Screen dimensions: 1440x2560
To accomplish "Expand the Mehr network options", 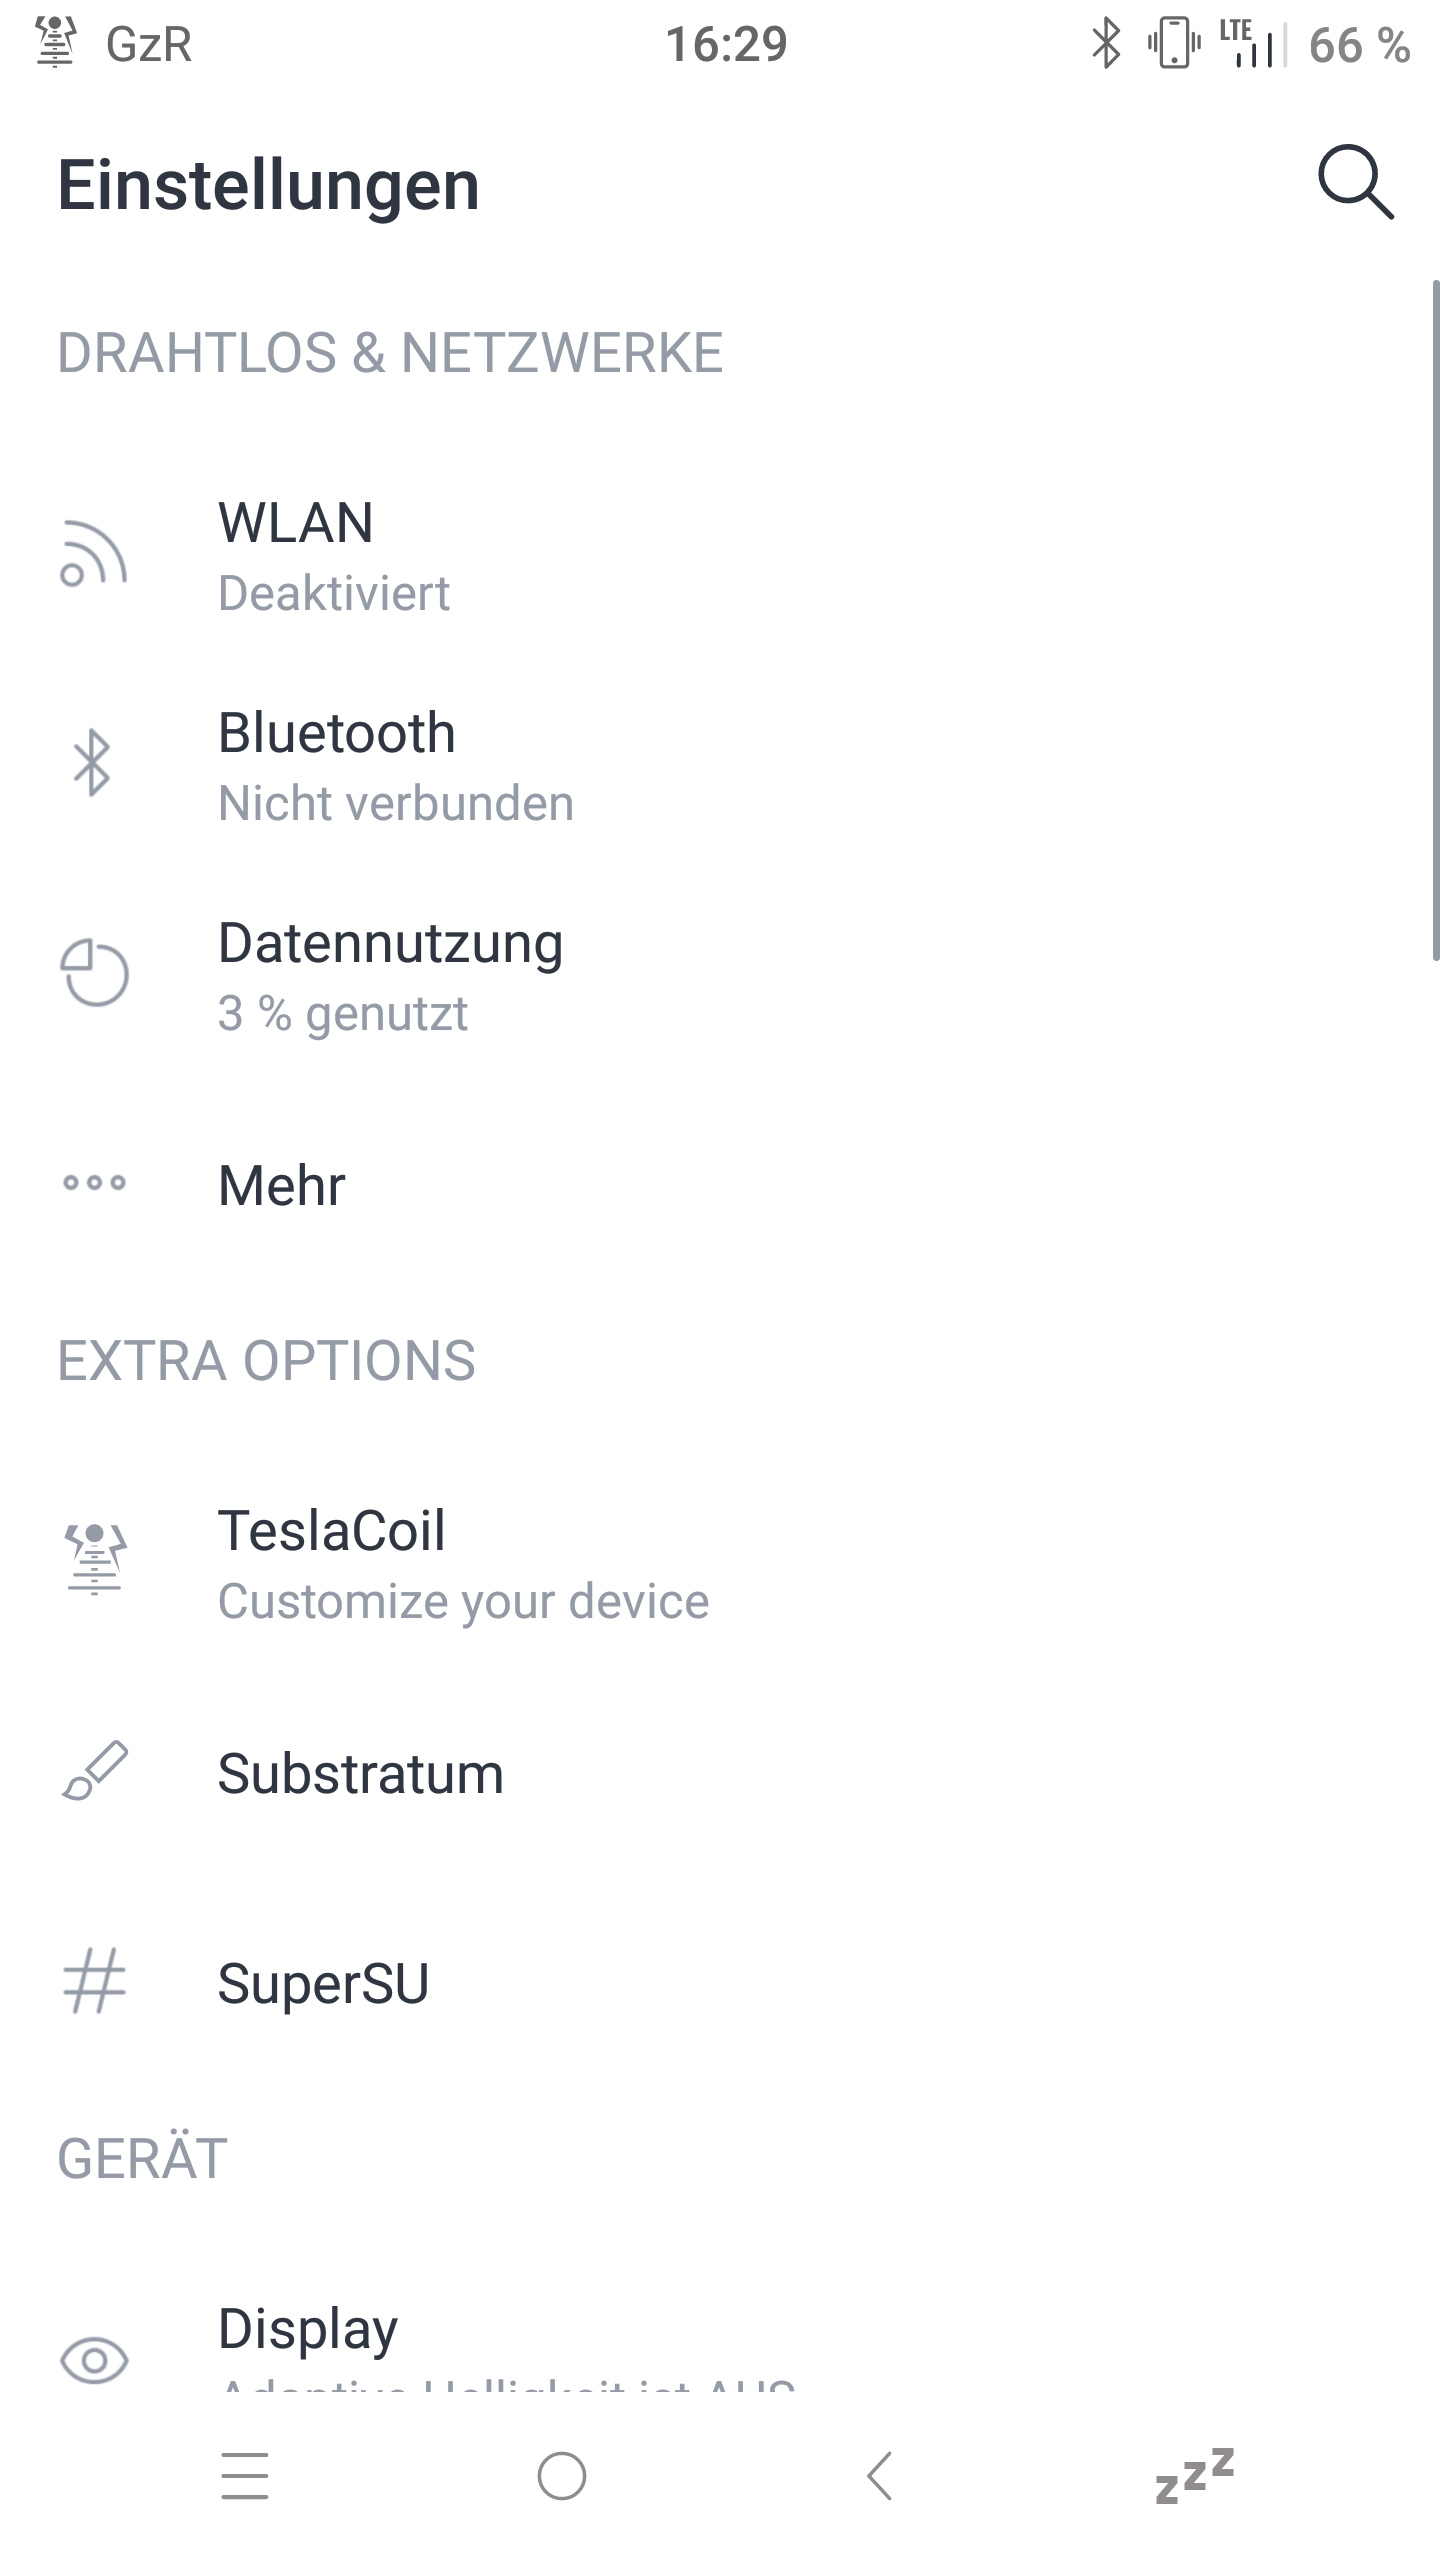I will point(282,1185).
